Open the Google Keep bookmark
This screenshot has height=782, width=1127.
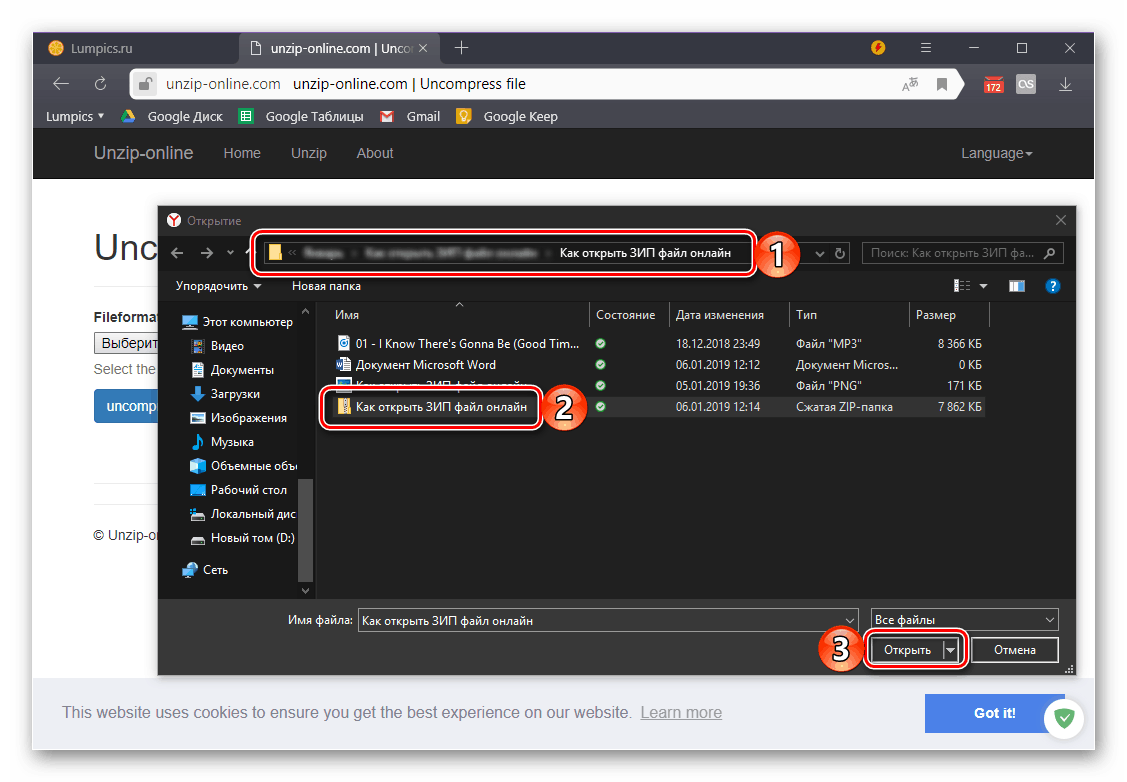tap(507, 116)
